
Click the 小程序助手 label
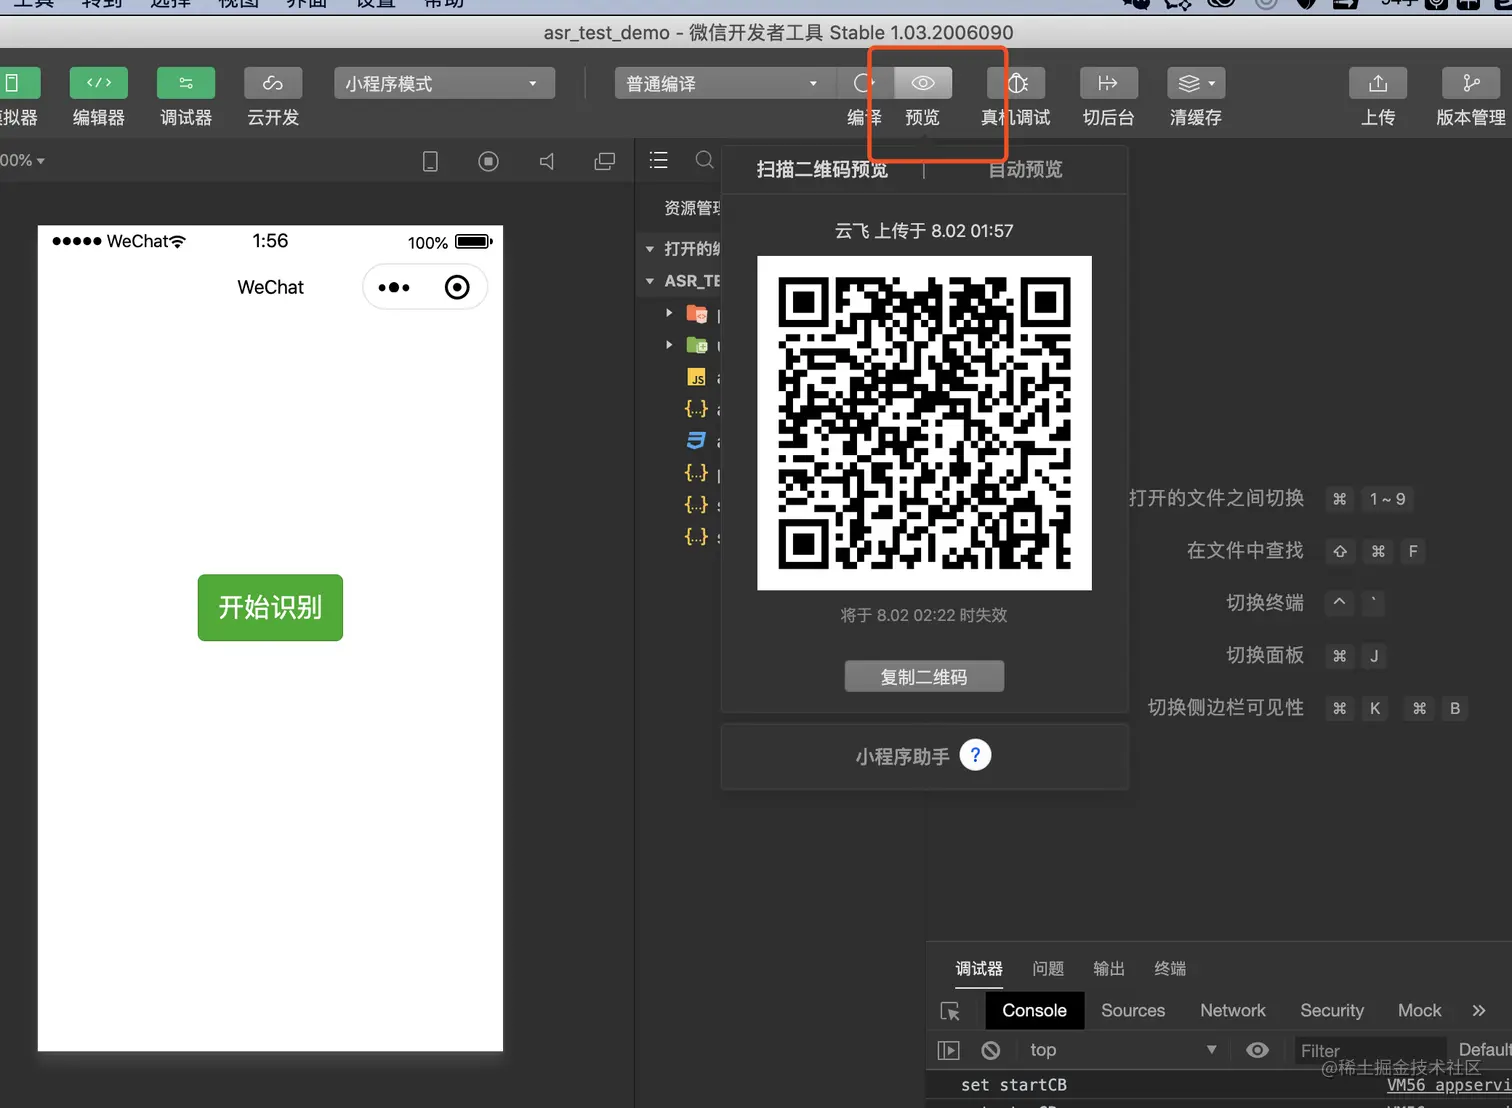pos(902,756)
